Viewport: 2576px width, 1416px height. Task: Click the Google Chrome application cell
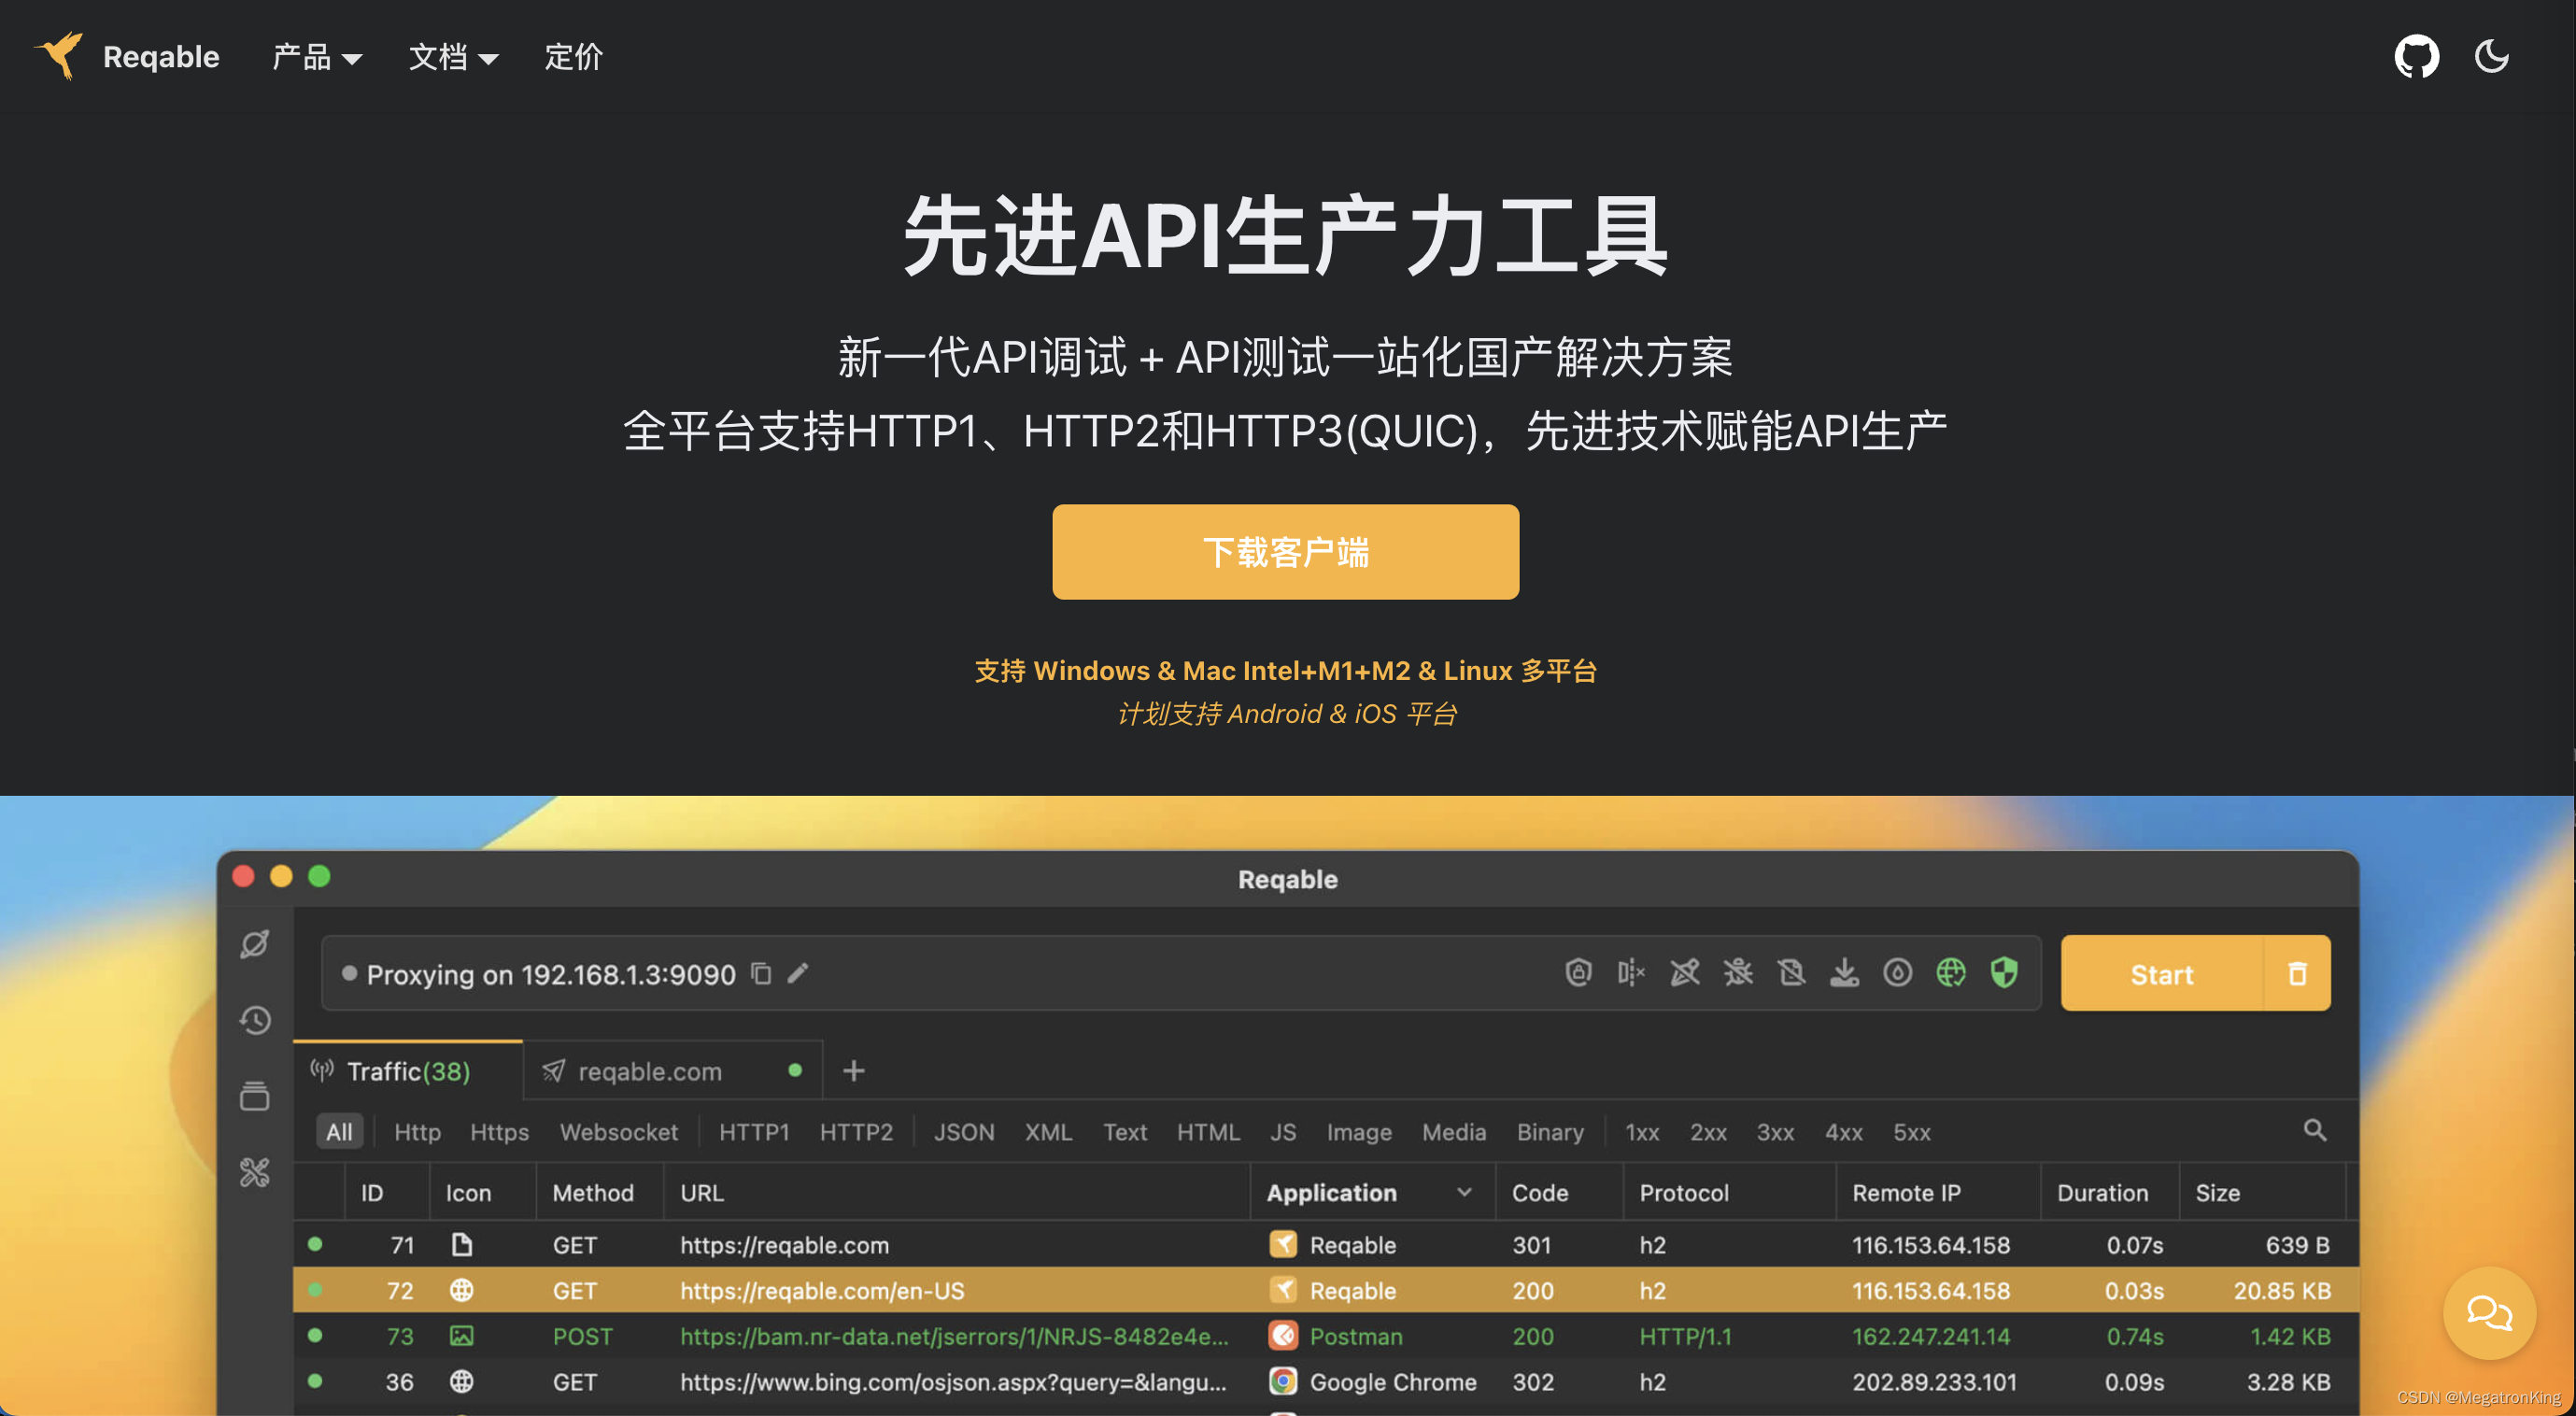[1372, 1382]
